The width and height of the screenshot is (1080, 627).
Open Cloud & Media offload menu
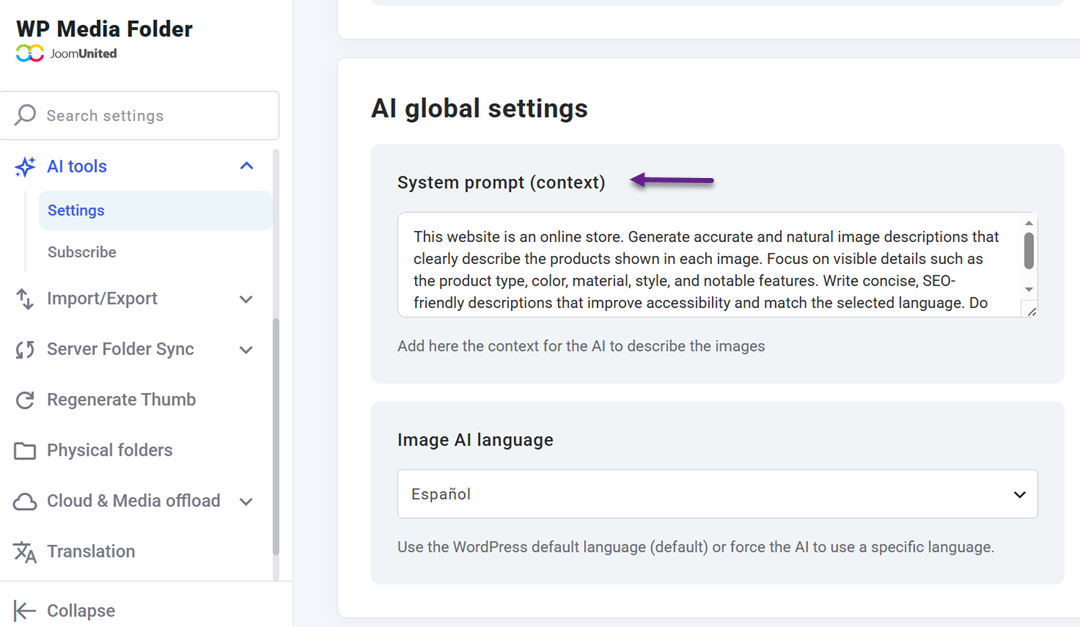click(134, 501)
